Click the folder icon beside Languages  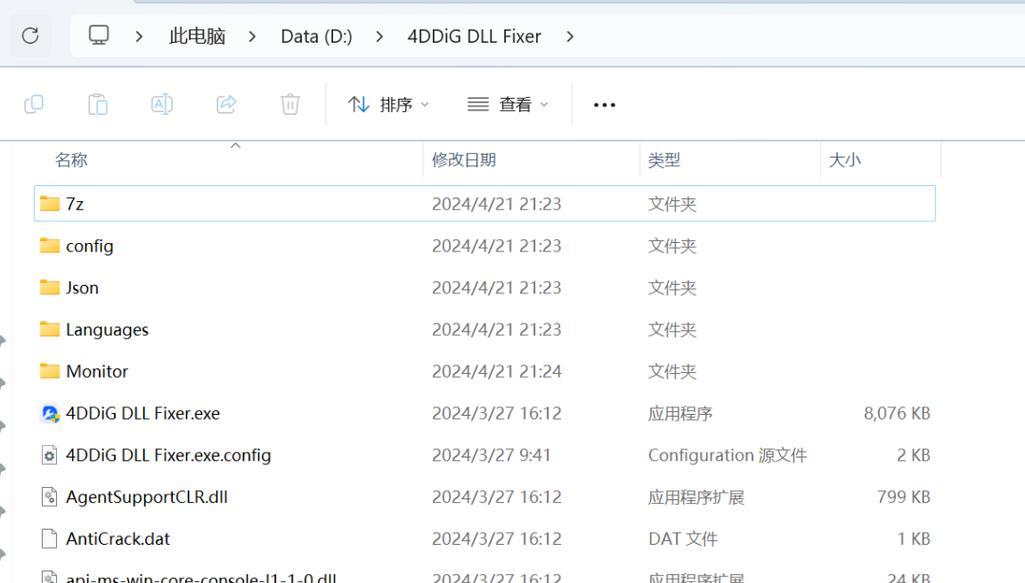(50, 329)
